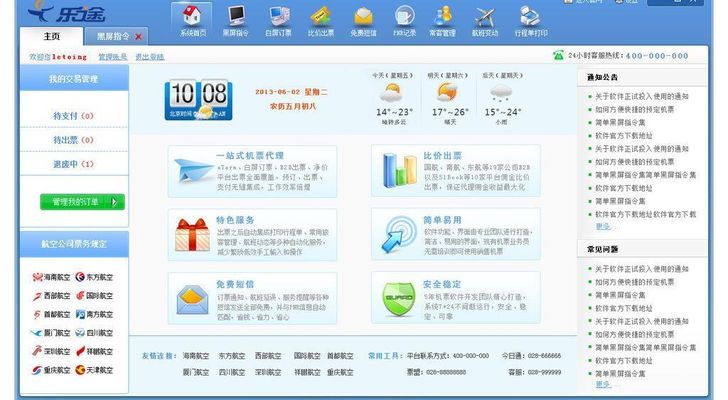
Task: Click the clock widget showing 10:08
Action: (198, 98)
